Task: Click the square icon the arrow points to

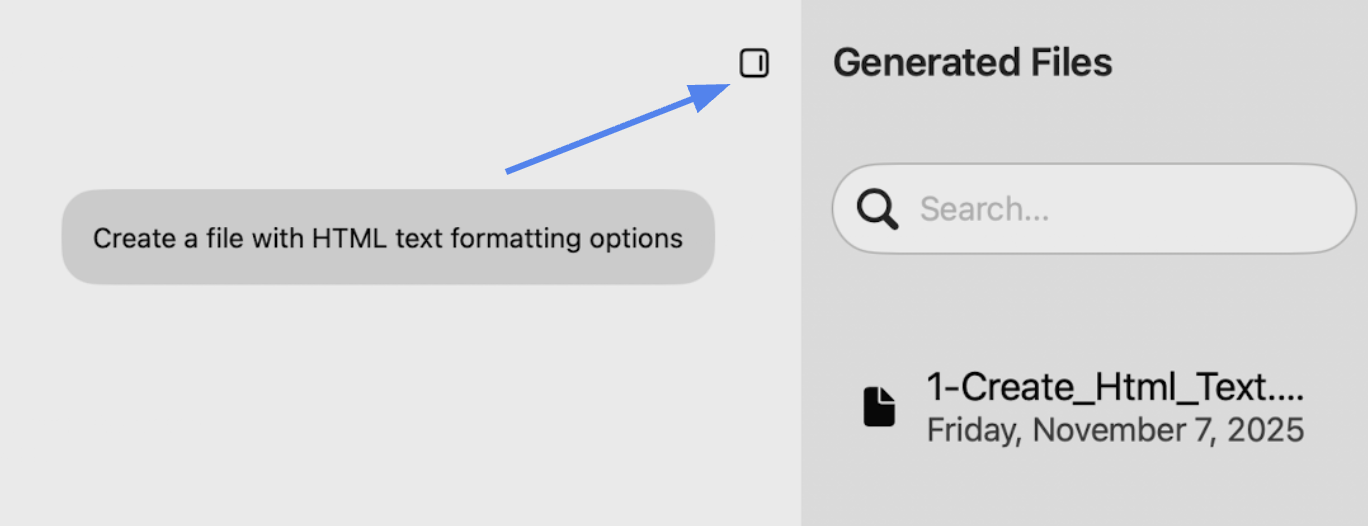Action: pos(754,64)
